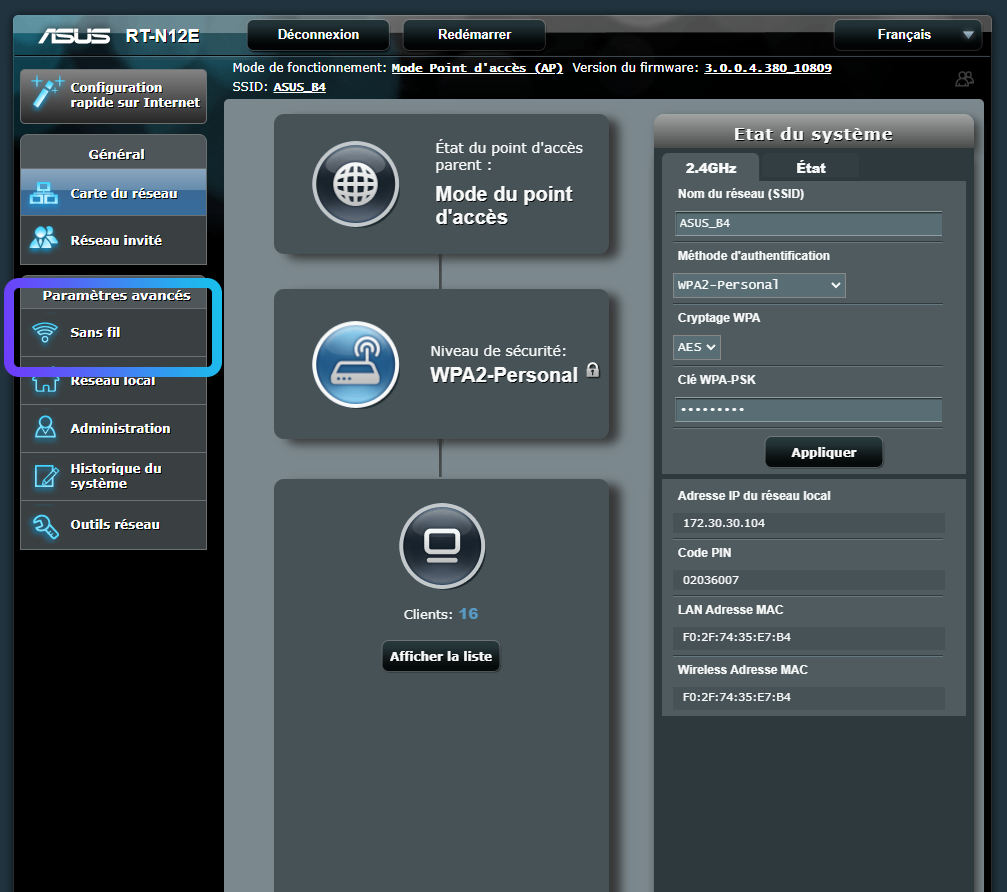Screen dimensions: 1007x892
Task: Click the blue router security icon
Action: [356, 364]
